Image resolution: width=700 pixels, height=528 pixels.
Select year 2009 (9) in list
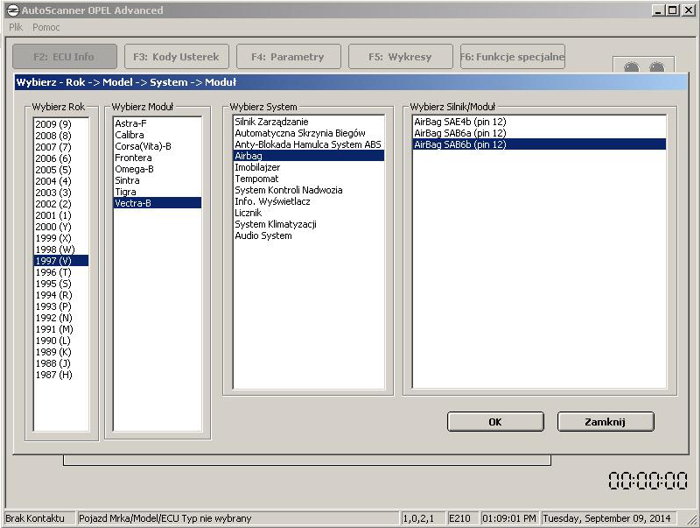coord(53,124)
